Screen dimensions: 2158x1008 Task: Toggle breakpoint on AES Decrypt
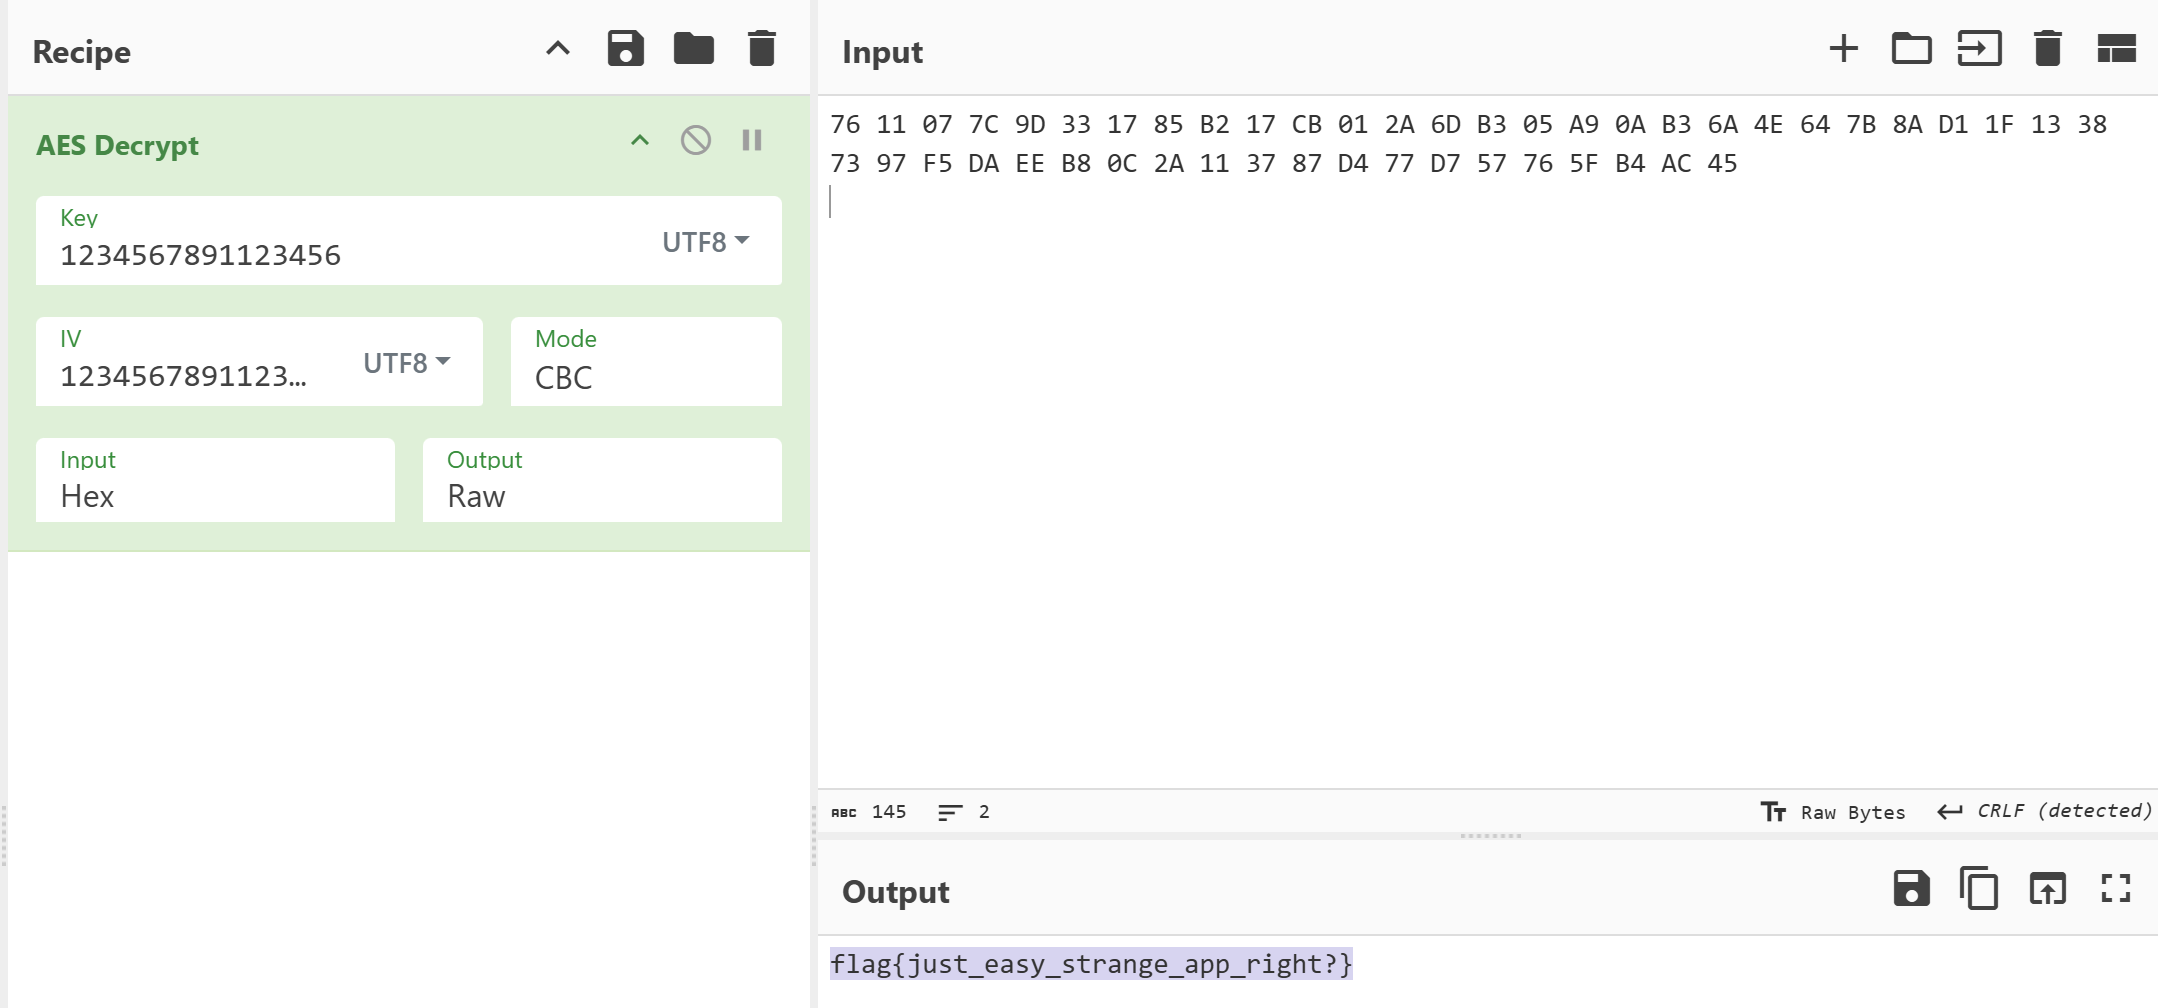752,140
